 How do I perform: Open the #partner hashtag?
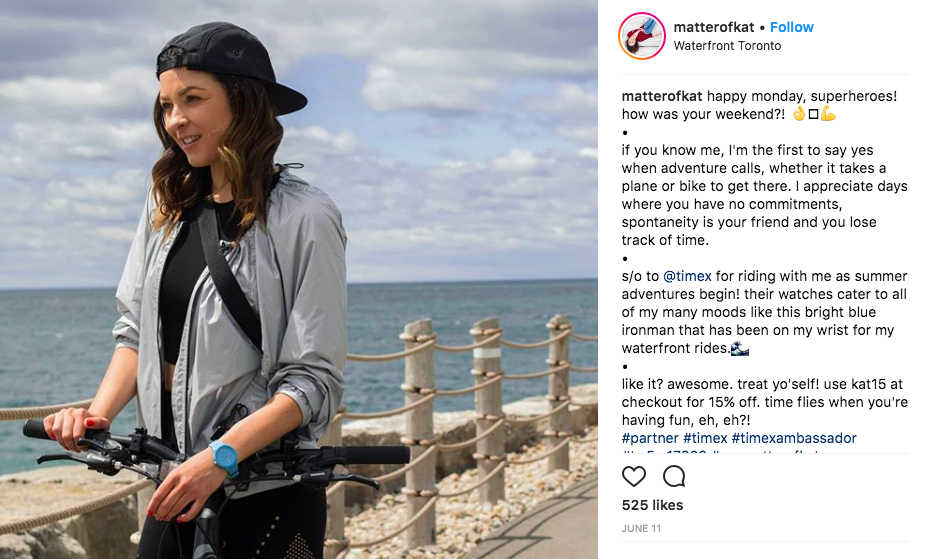650,438
